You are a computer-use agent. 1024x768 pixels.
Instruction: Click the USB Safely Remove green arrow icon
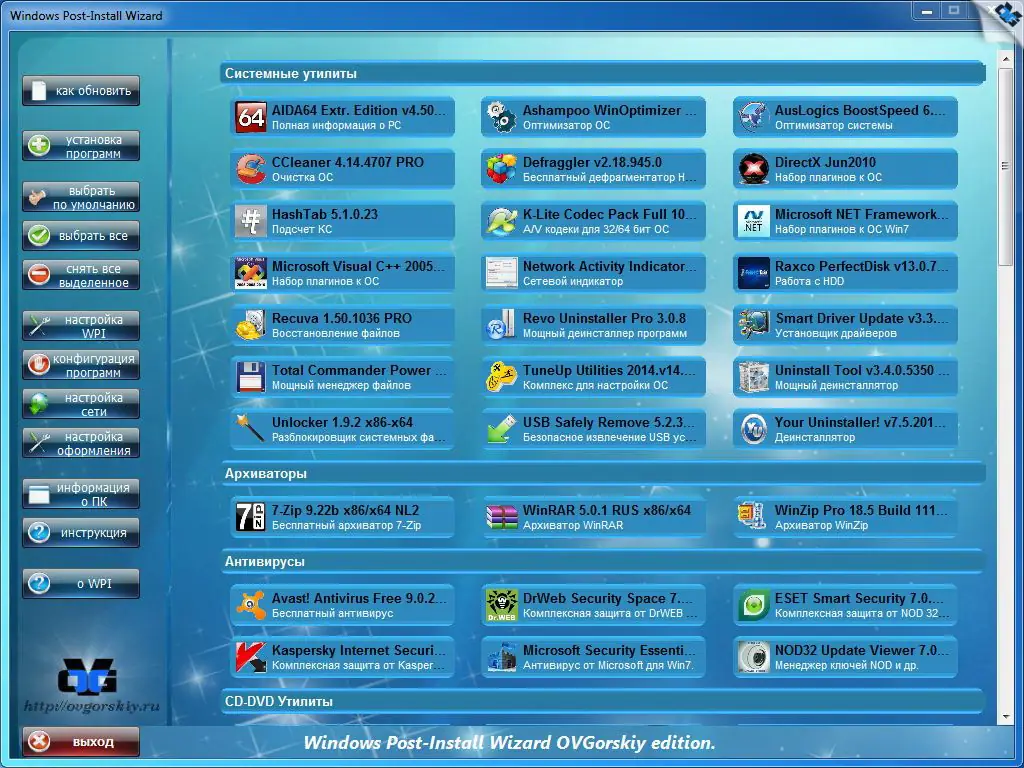coord(502,429)
